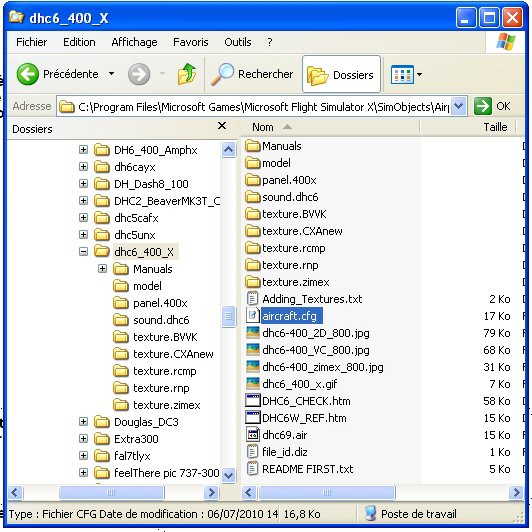The height and width of the screenshot is (532, 532).
Task: Select texture.zimex folder icon in file list
Action: (x=252, y=282)
